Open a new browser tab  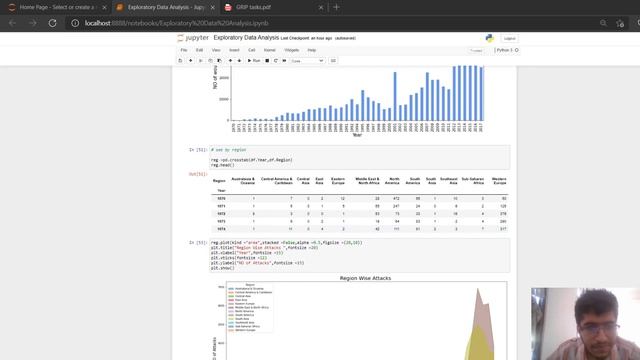coord(336,7)
